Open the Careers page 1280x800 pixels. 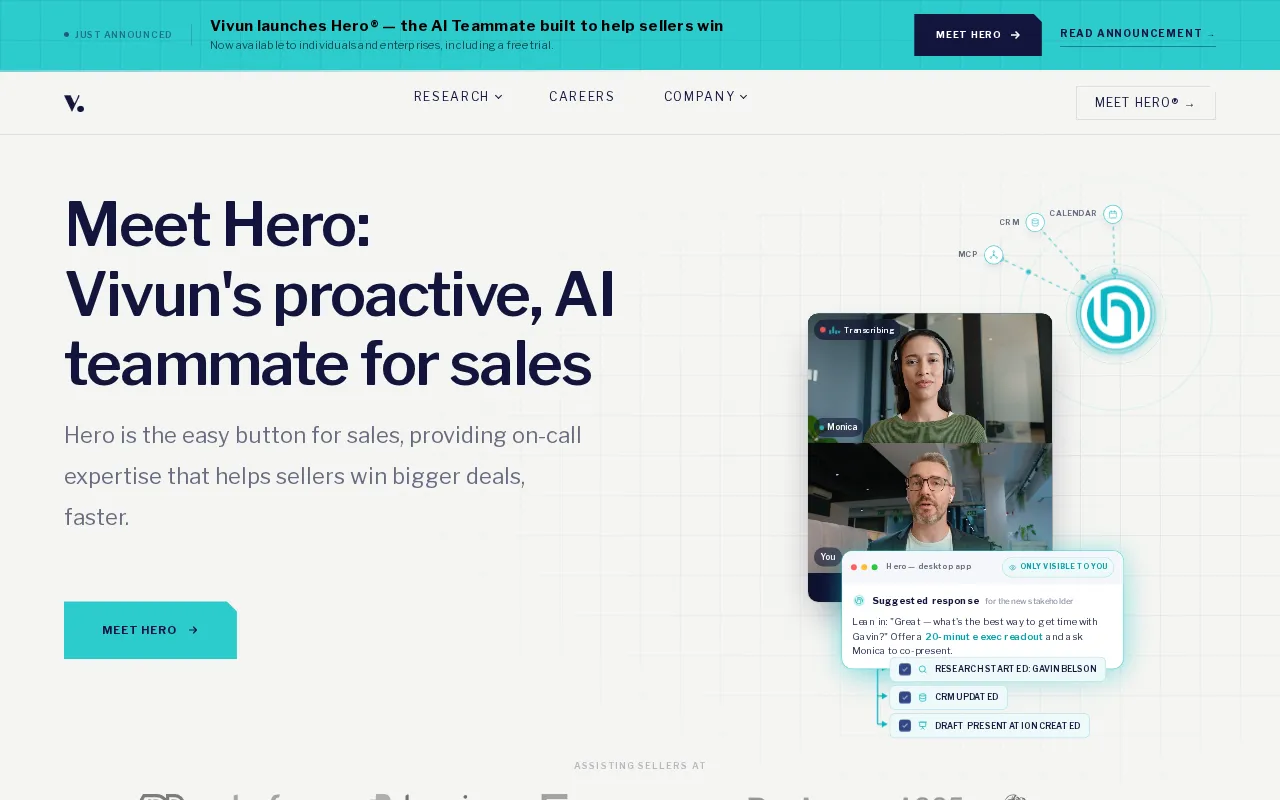click(582, 97)
